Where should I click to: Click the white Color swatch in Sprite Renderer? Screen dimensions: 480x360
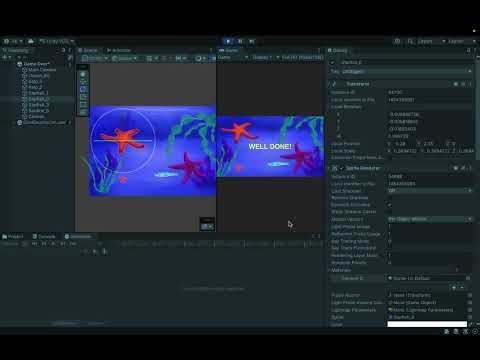pos(427,324)
